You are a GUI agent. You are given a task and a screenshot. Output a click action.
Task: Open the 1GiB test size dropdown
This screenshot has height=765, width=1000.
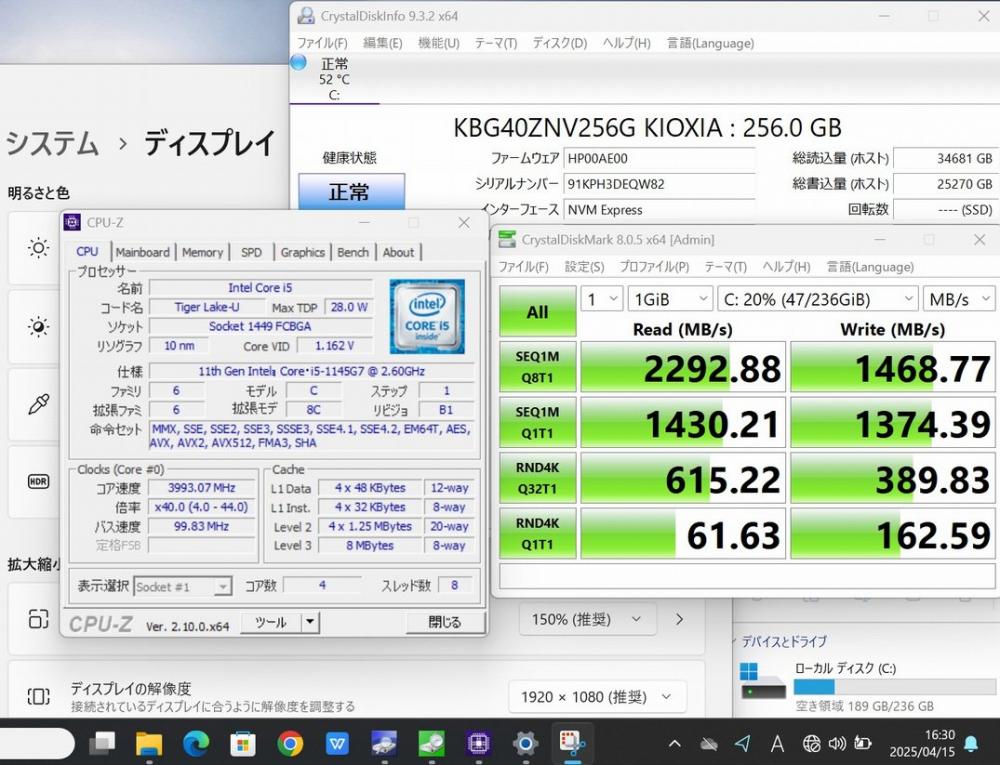[x=670, y=299]
